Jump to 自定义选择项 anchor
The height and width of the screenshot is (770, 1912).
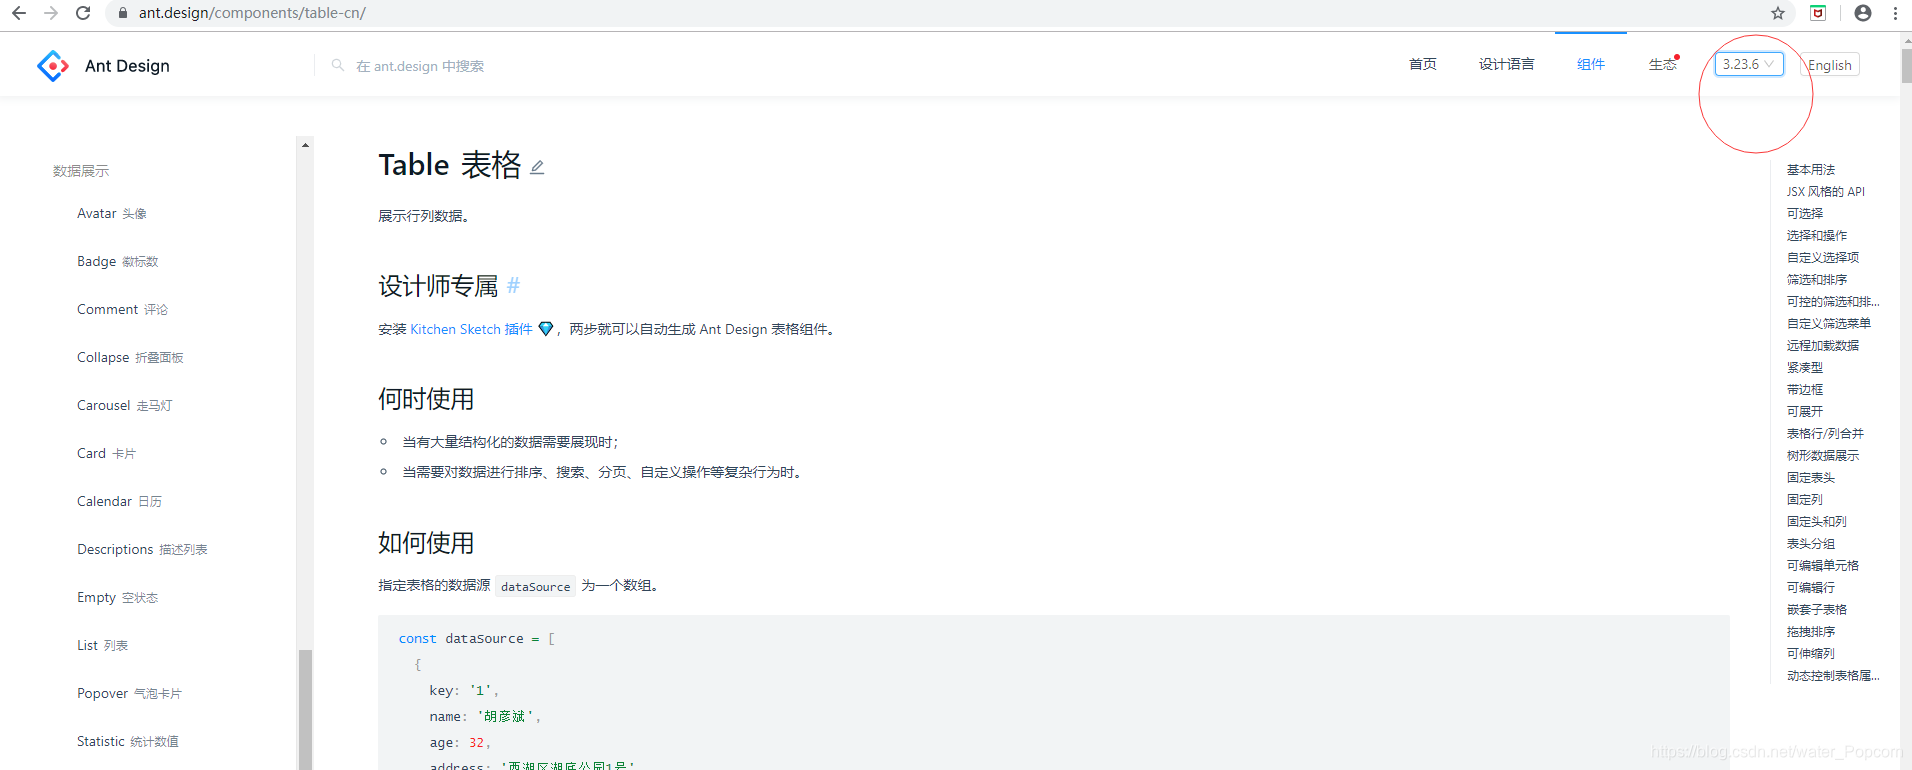(x=1823, y=257)
